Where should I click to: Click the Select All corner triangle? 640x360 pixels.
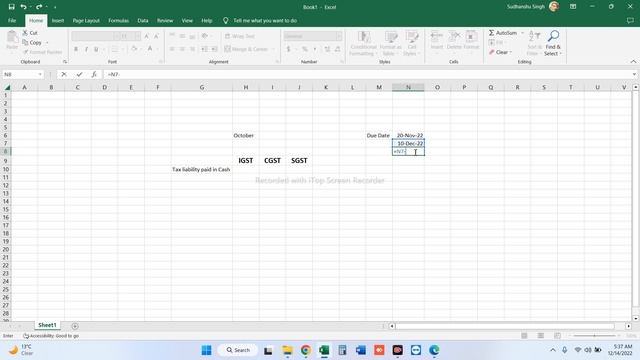[x=7, y=87]
